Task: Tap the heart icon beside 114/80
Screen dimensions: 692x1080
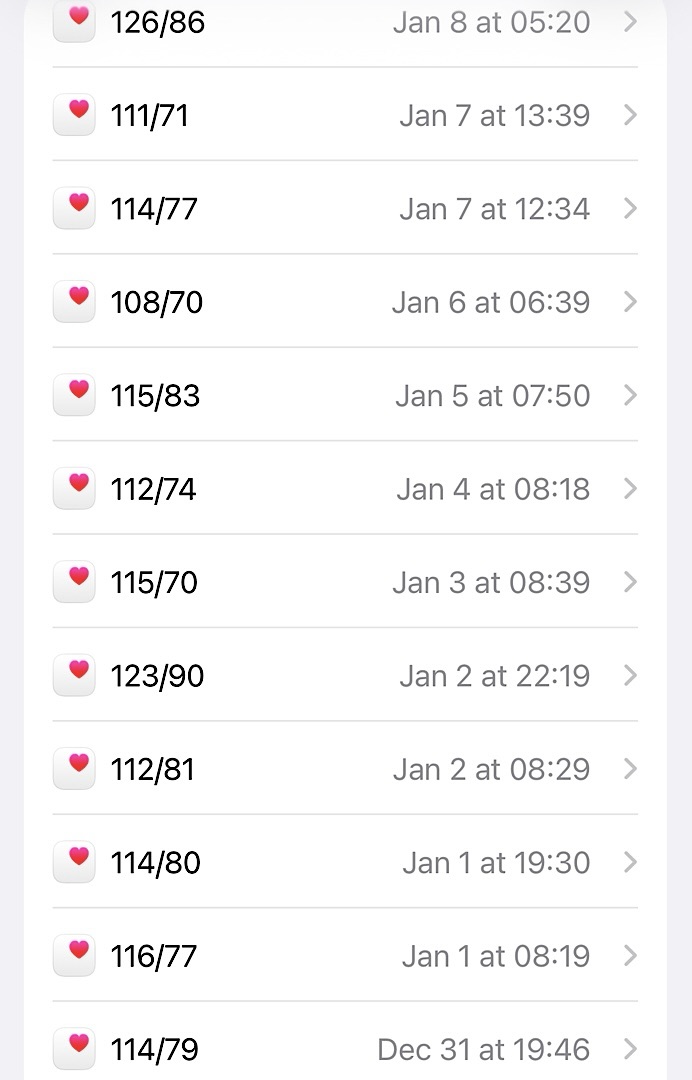Action: tap(74, 862)
